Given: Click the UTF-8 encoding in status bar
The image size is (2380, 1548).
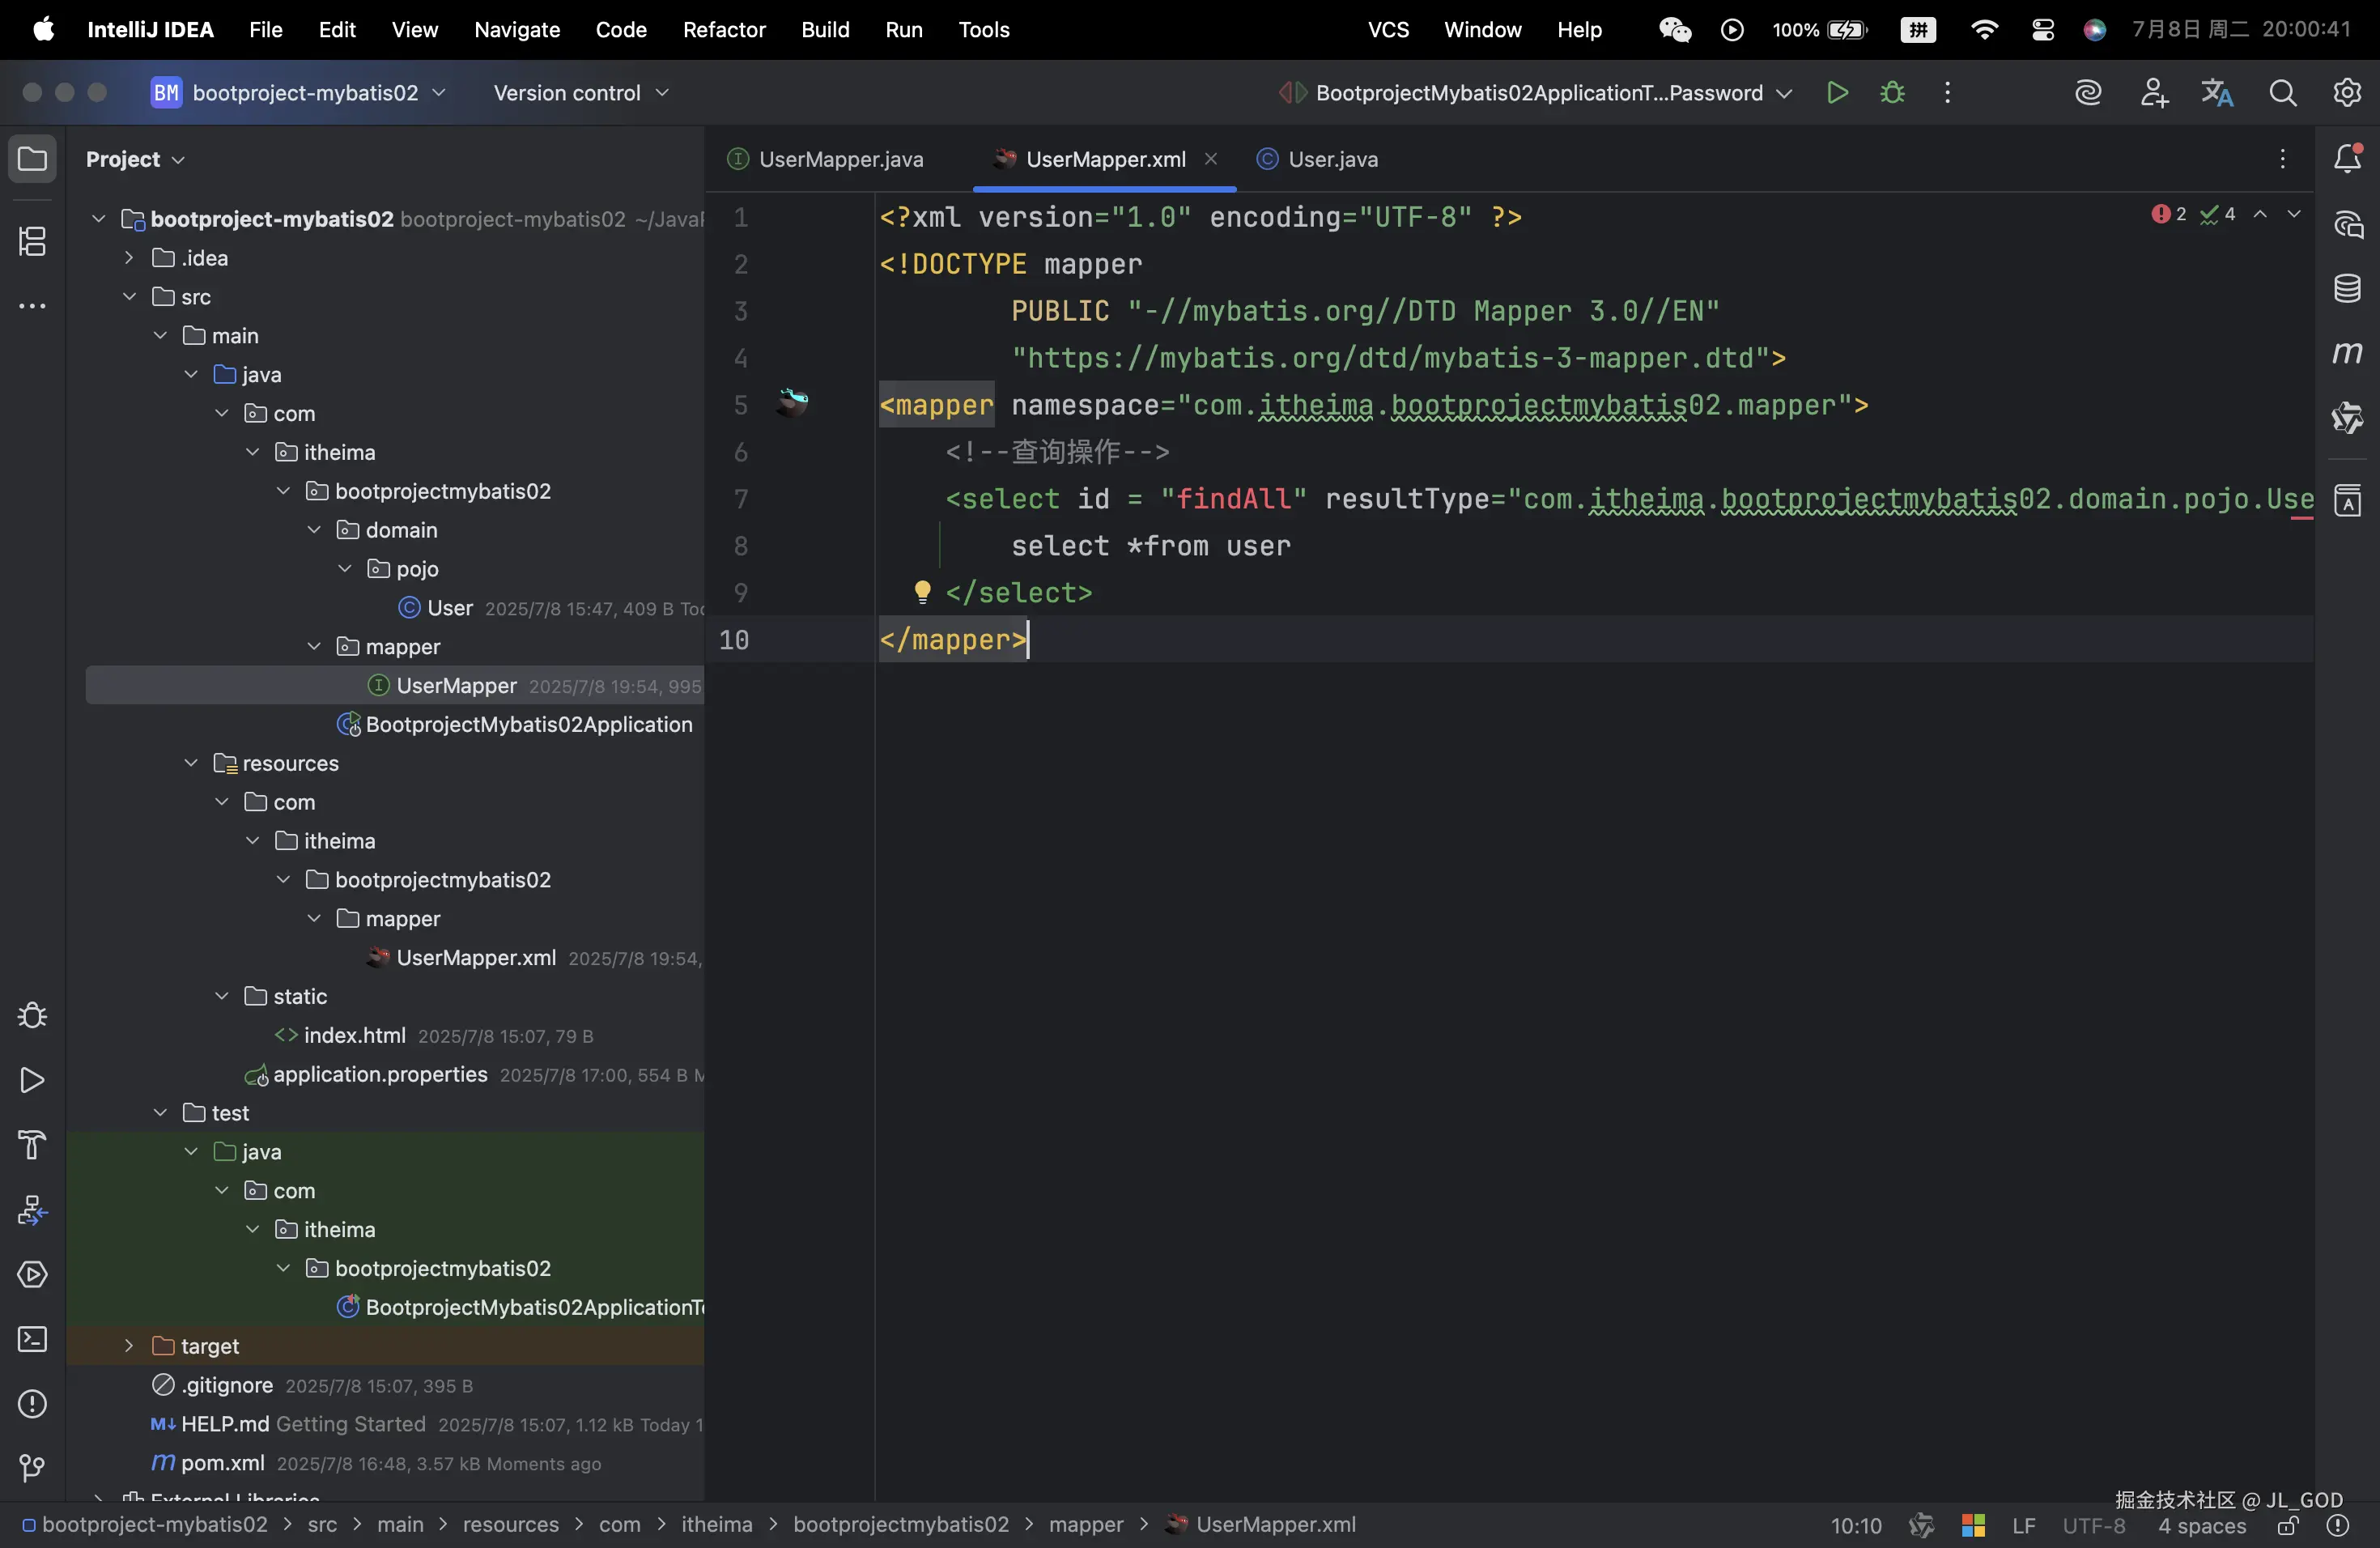Looking at the screenshot, I should coord(2093,1525).
